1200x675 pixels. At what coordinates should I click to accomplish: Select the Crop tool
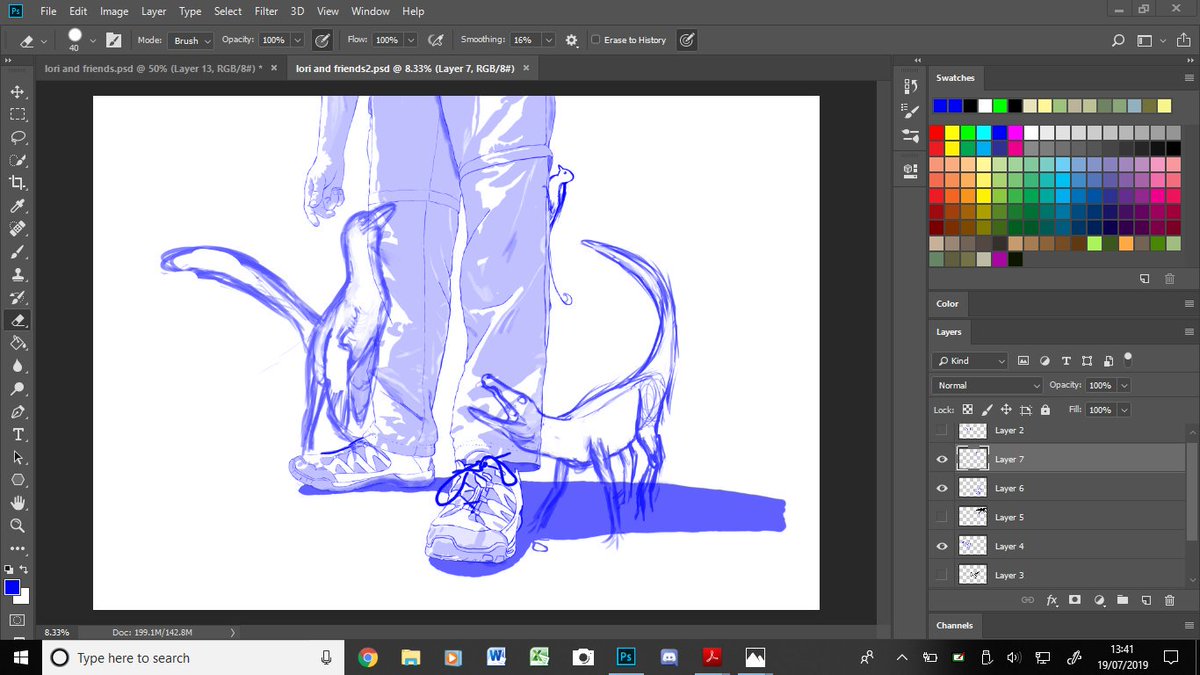(x=18, y=183)
